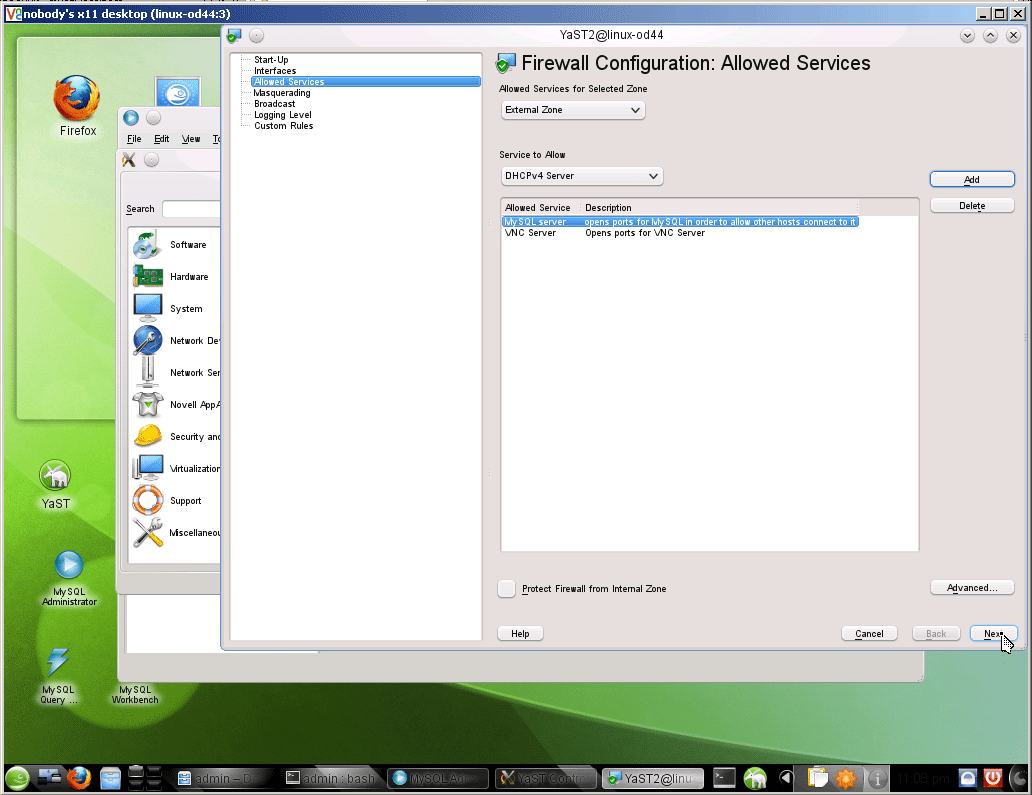Select Novell AppArmor category in YaST Control Center
The image size is (1032, 795).
[174, 405]
